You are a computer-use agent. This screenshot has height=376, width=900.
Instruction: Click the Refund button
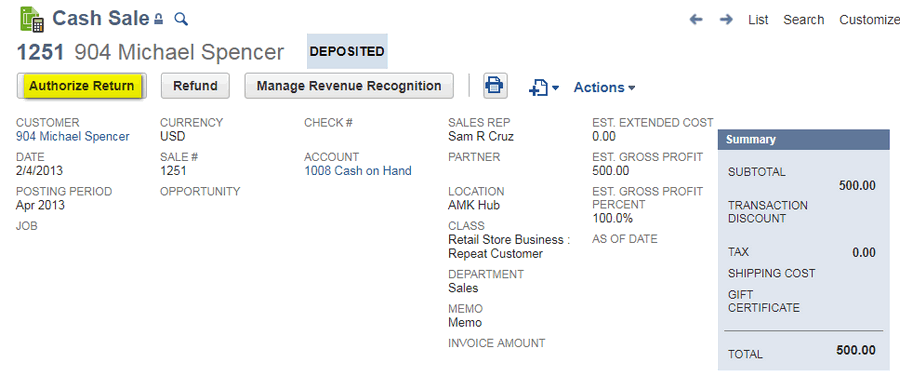(195, 86)
